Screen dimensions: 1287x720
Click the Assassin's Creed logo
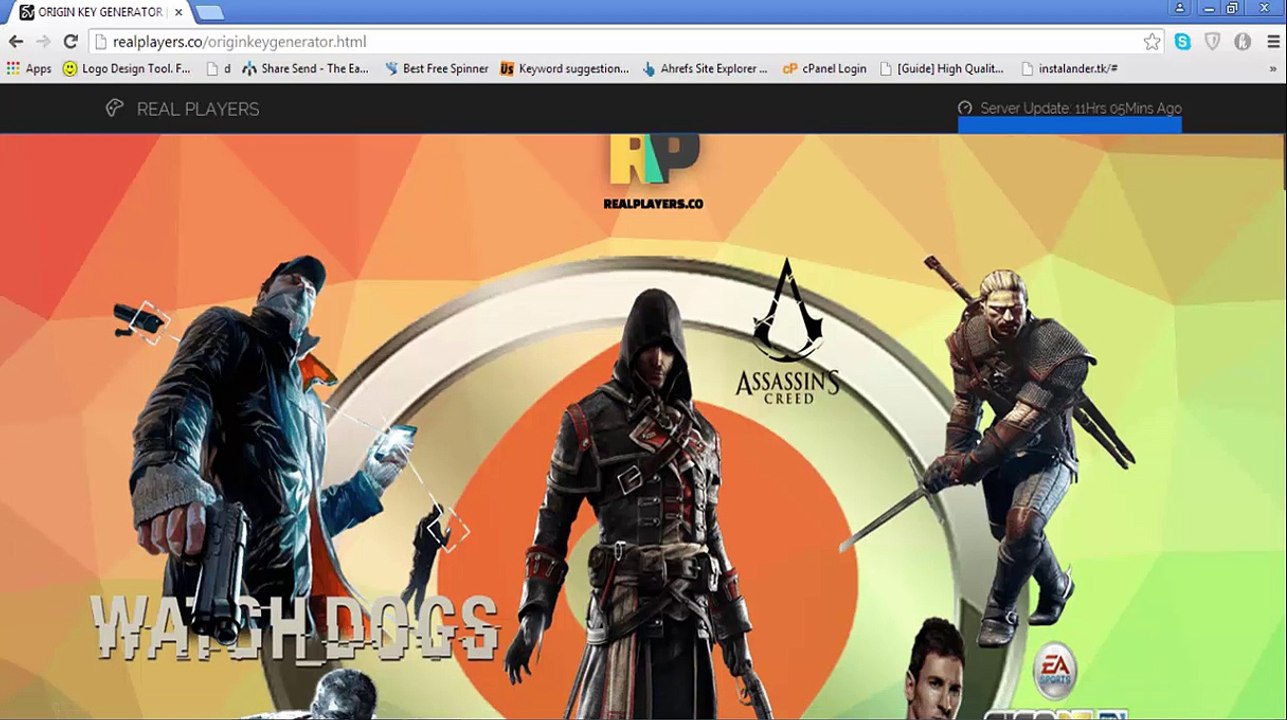pyautogui.click(x=788, y=331)
